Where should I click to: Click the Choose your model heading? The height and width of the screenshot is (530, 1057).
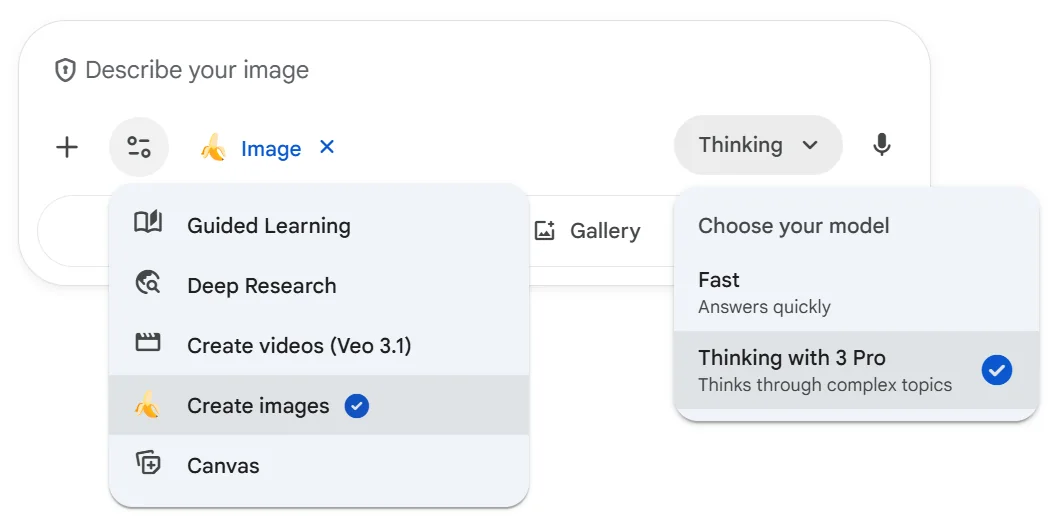coord(793,226)
